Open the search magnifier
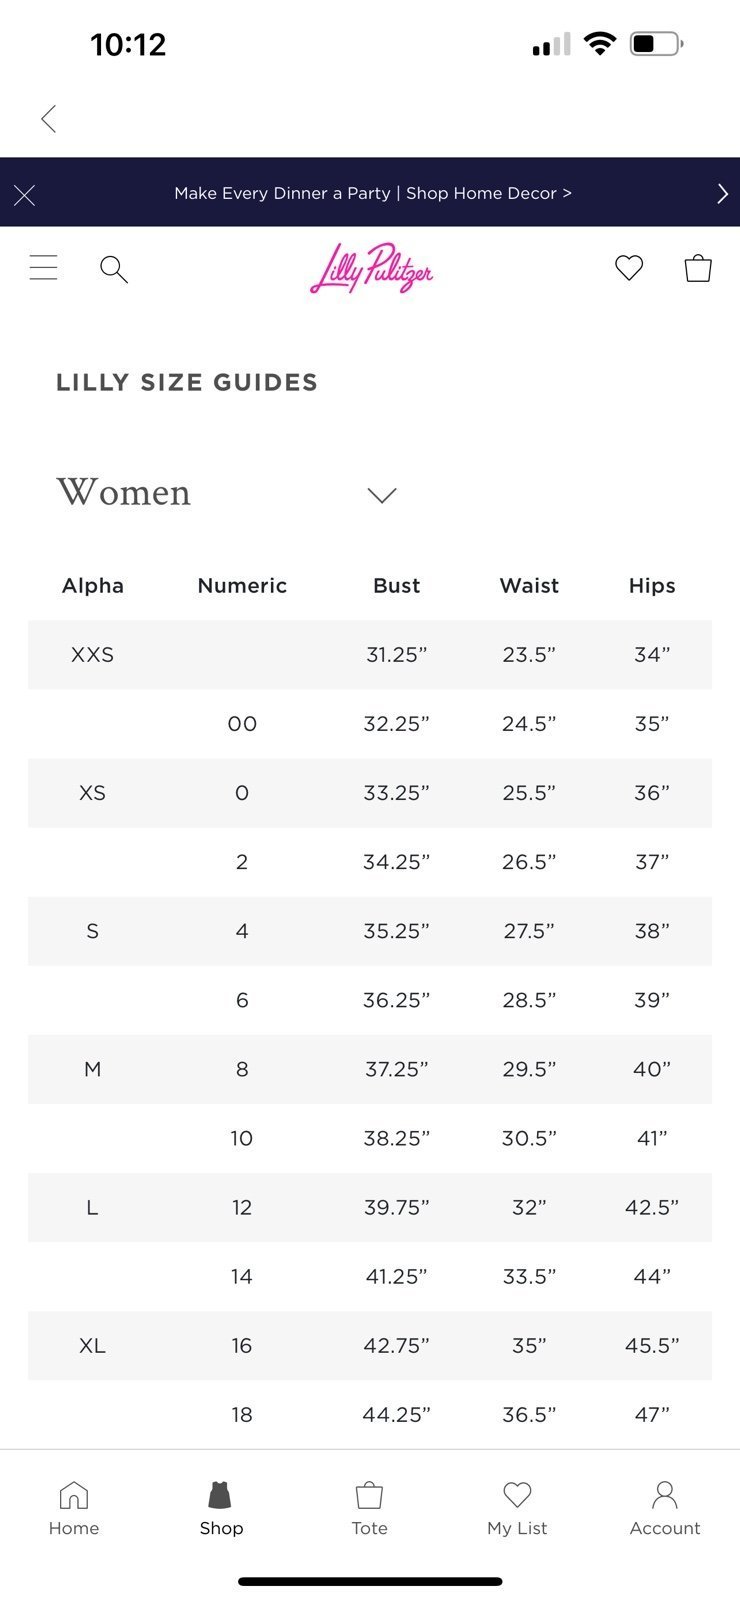This screenshot has width=740, height=1600. coord(114,269)
